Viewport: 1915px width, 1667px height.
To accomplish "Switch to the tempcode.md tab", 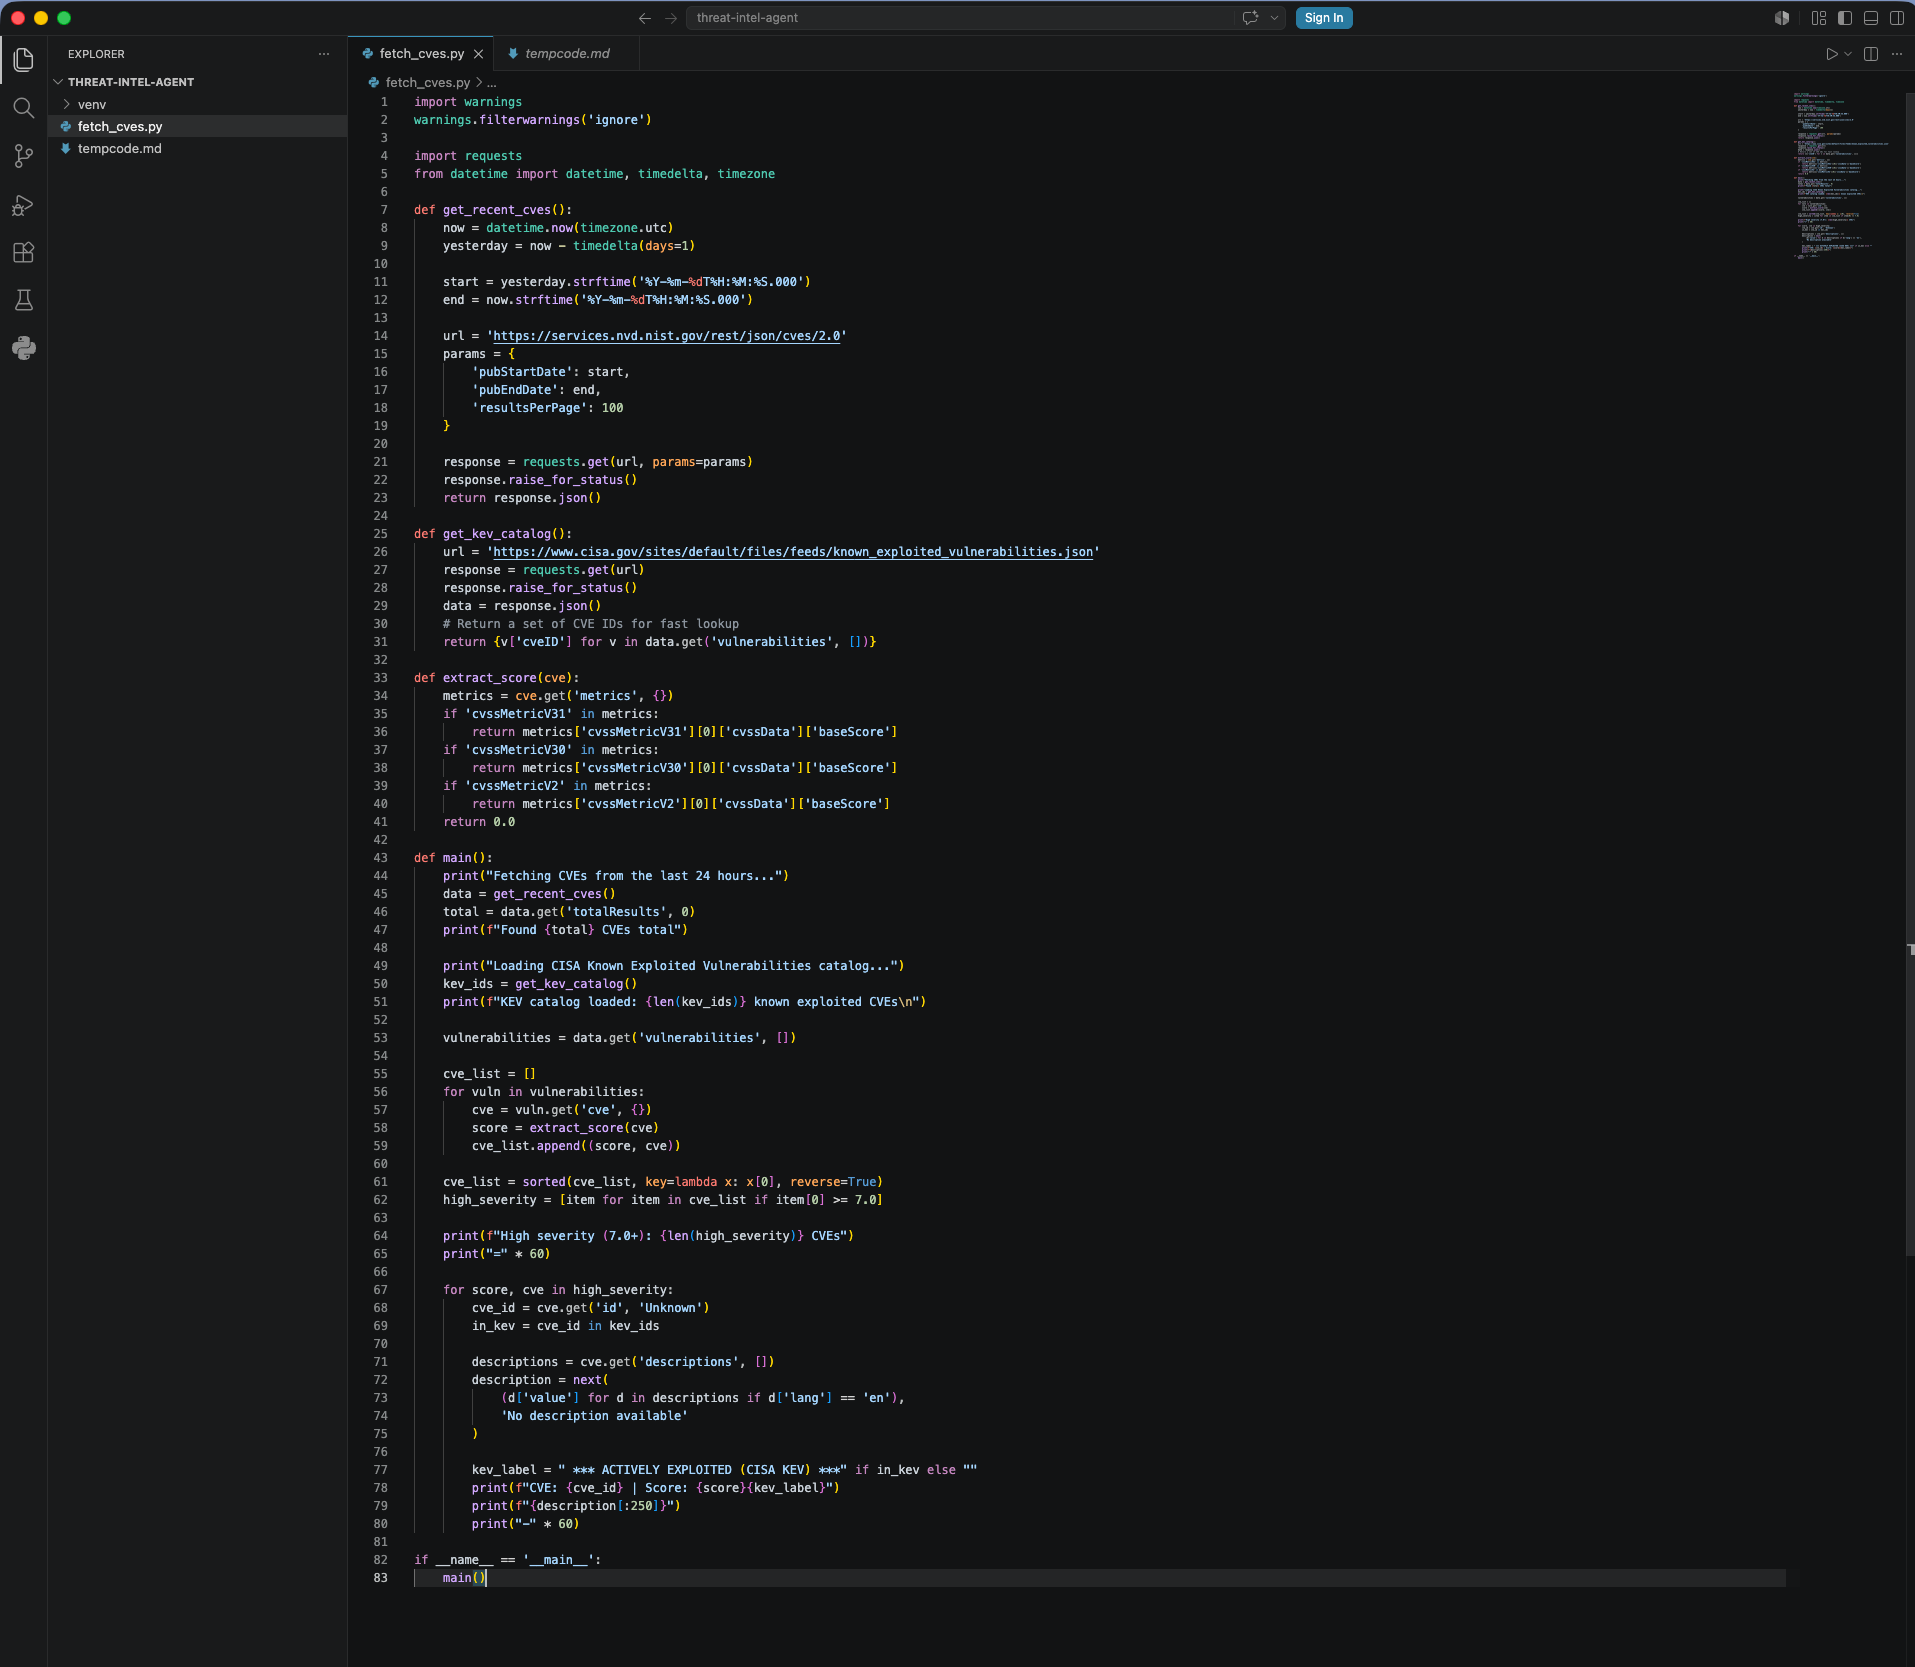I will (567, 54).
